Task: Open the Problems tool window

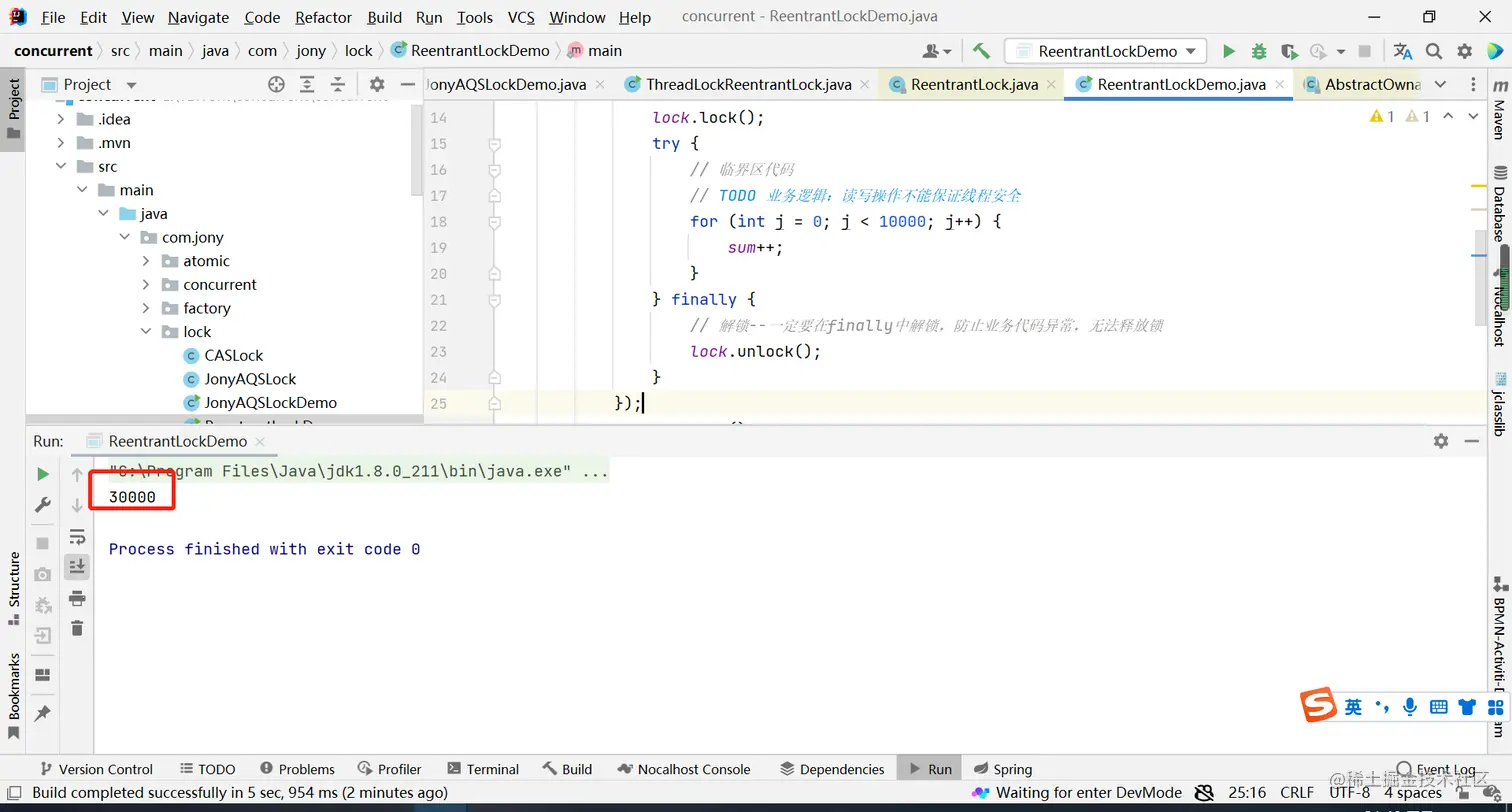Action: tap(297, 769)
